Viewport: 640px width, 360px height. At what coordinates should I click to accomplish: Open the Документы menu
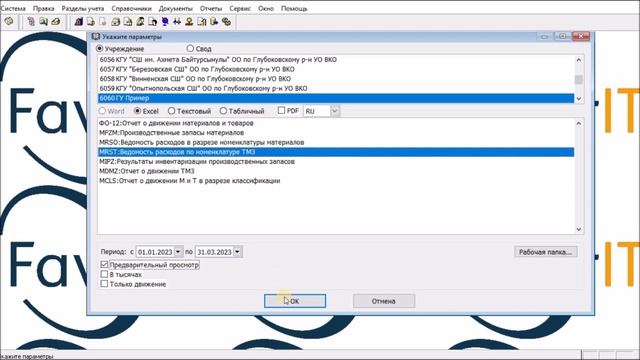176,8
